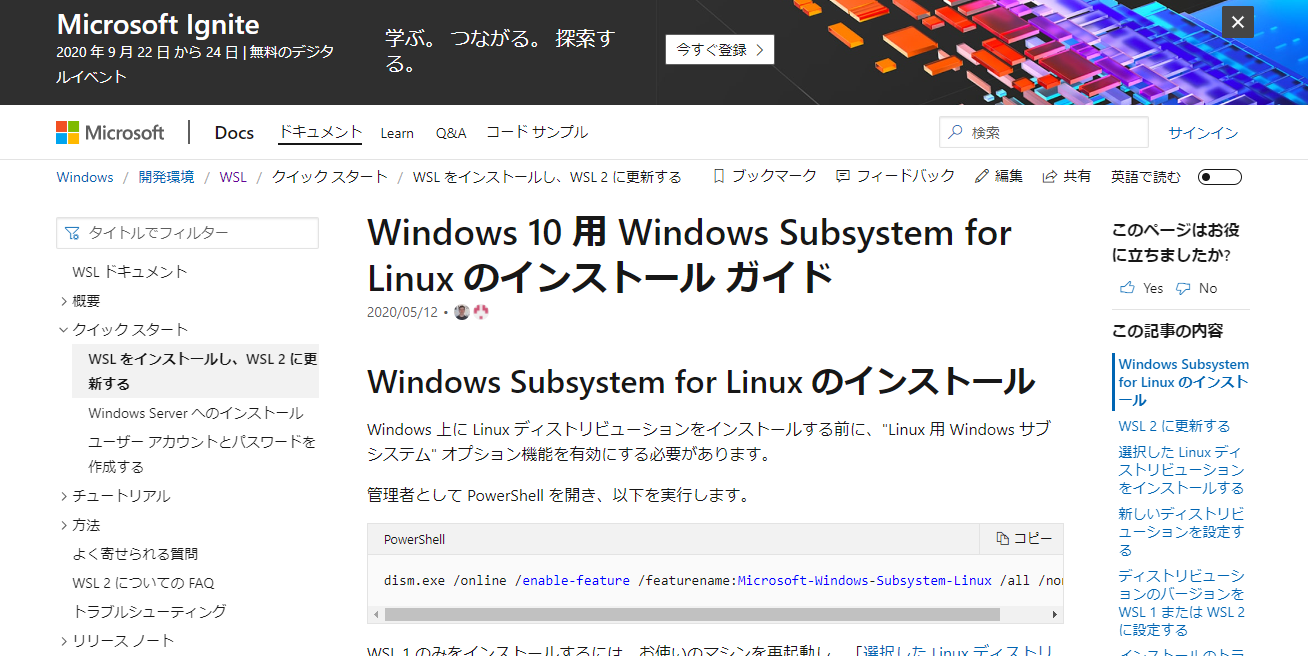Open the コード サンプル nav item
Viewport: 1308px width, 656px height.
click(x=537, y=132)
